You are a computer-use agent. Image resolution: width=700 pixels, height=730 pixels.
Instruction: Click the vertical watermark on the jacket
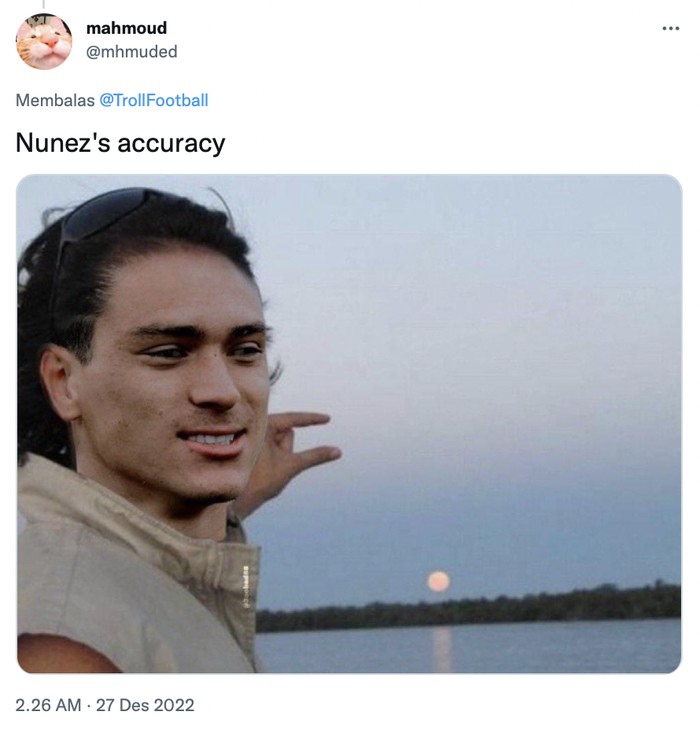[x=246, y=586]
